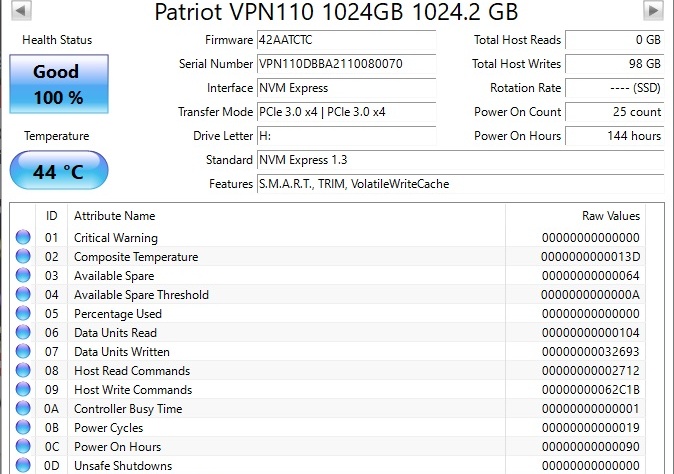
Task: Click Power On Hours value 144 hours
Action: coord(615,136)
